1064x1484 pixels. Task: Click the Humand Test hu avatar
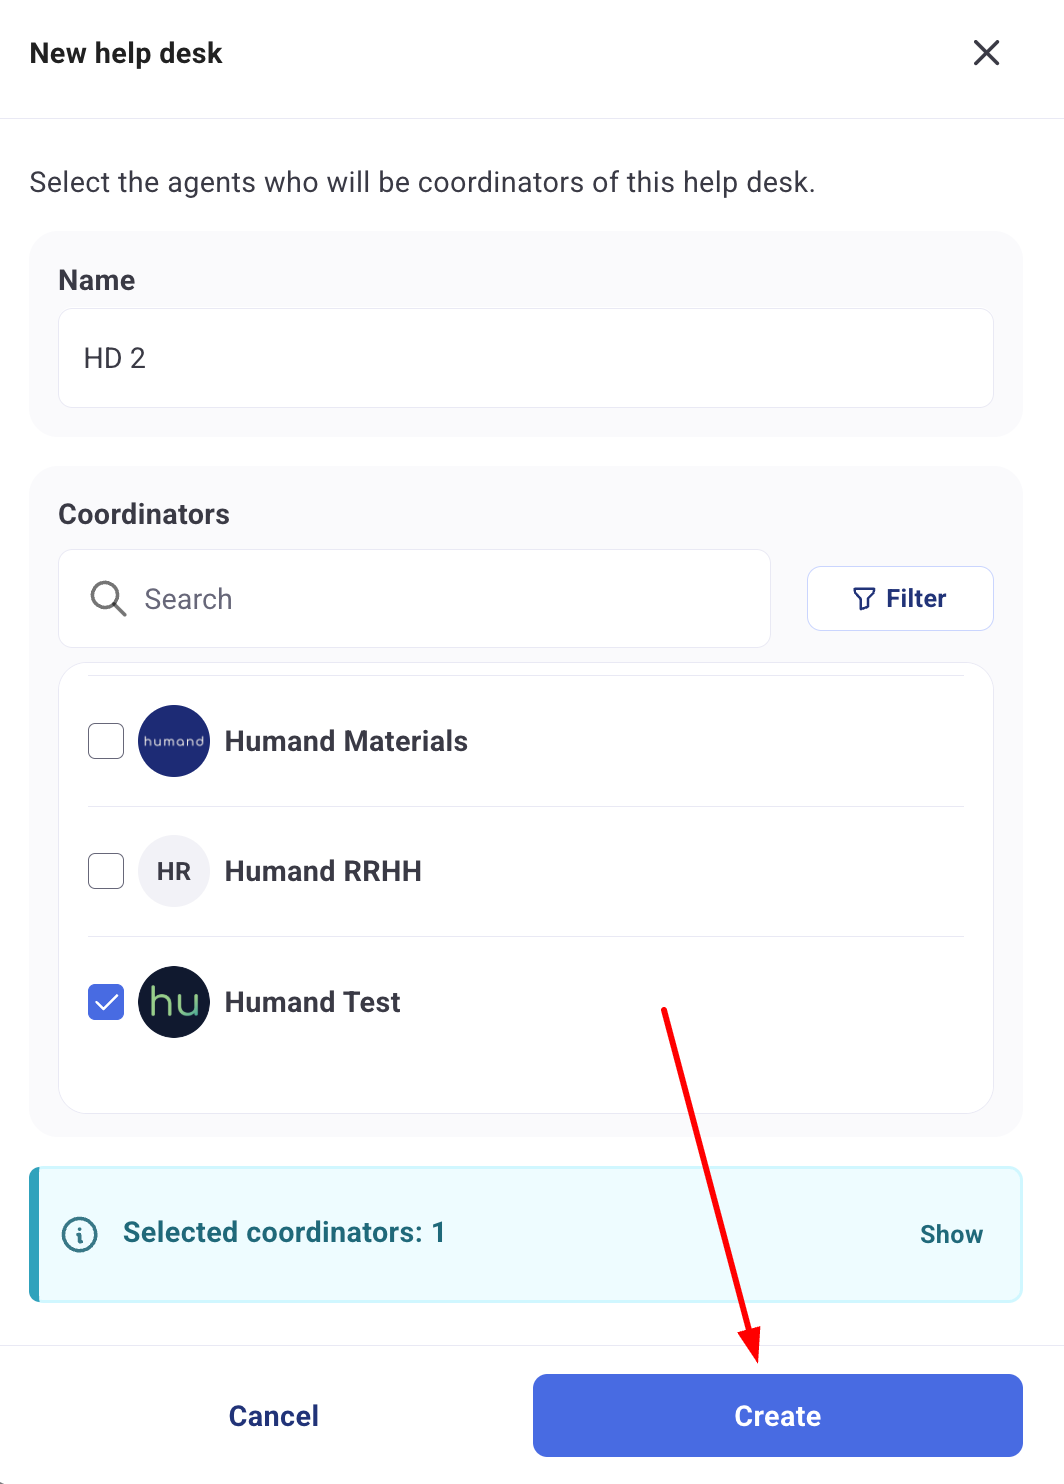tap(174, 1002)
